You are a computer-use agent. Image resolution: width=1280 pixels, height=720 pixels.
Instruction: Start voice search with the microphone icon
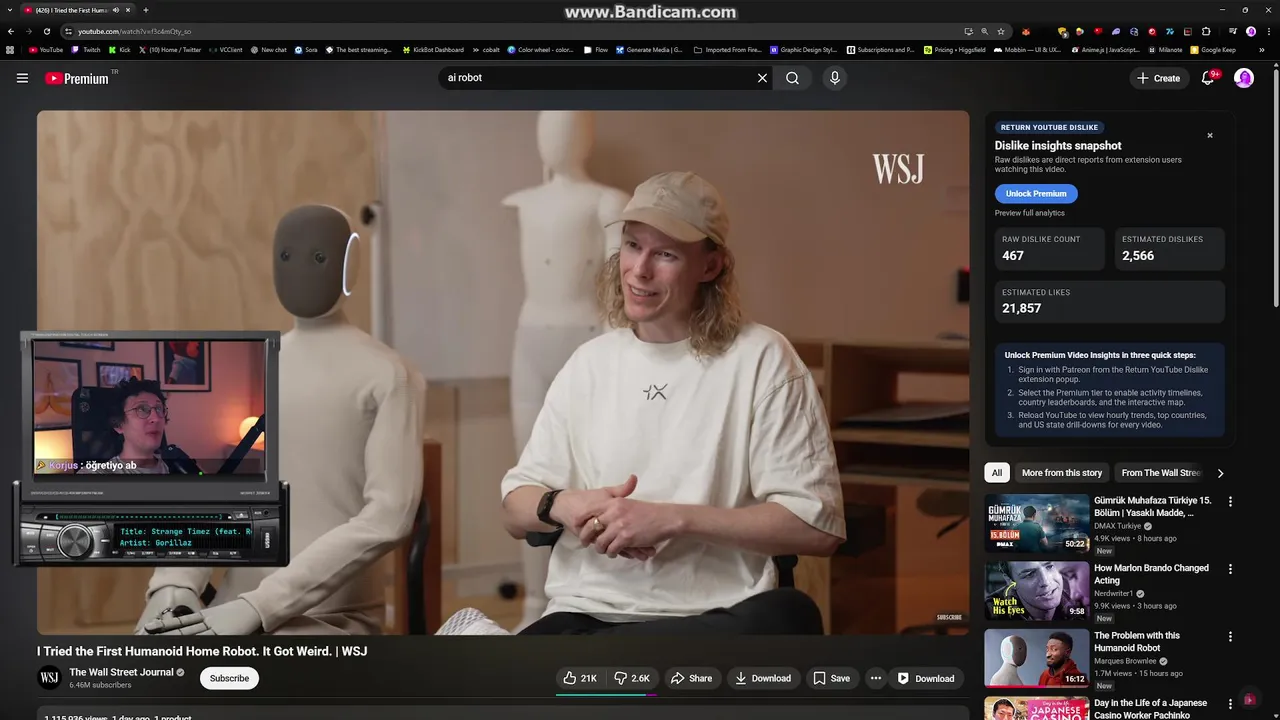(x=835, y=78)
